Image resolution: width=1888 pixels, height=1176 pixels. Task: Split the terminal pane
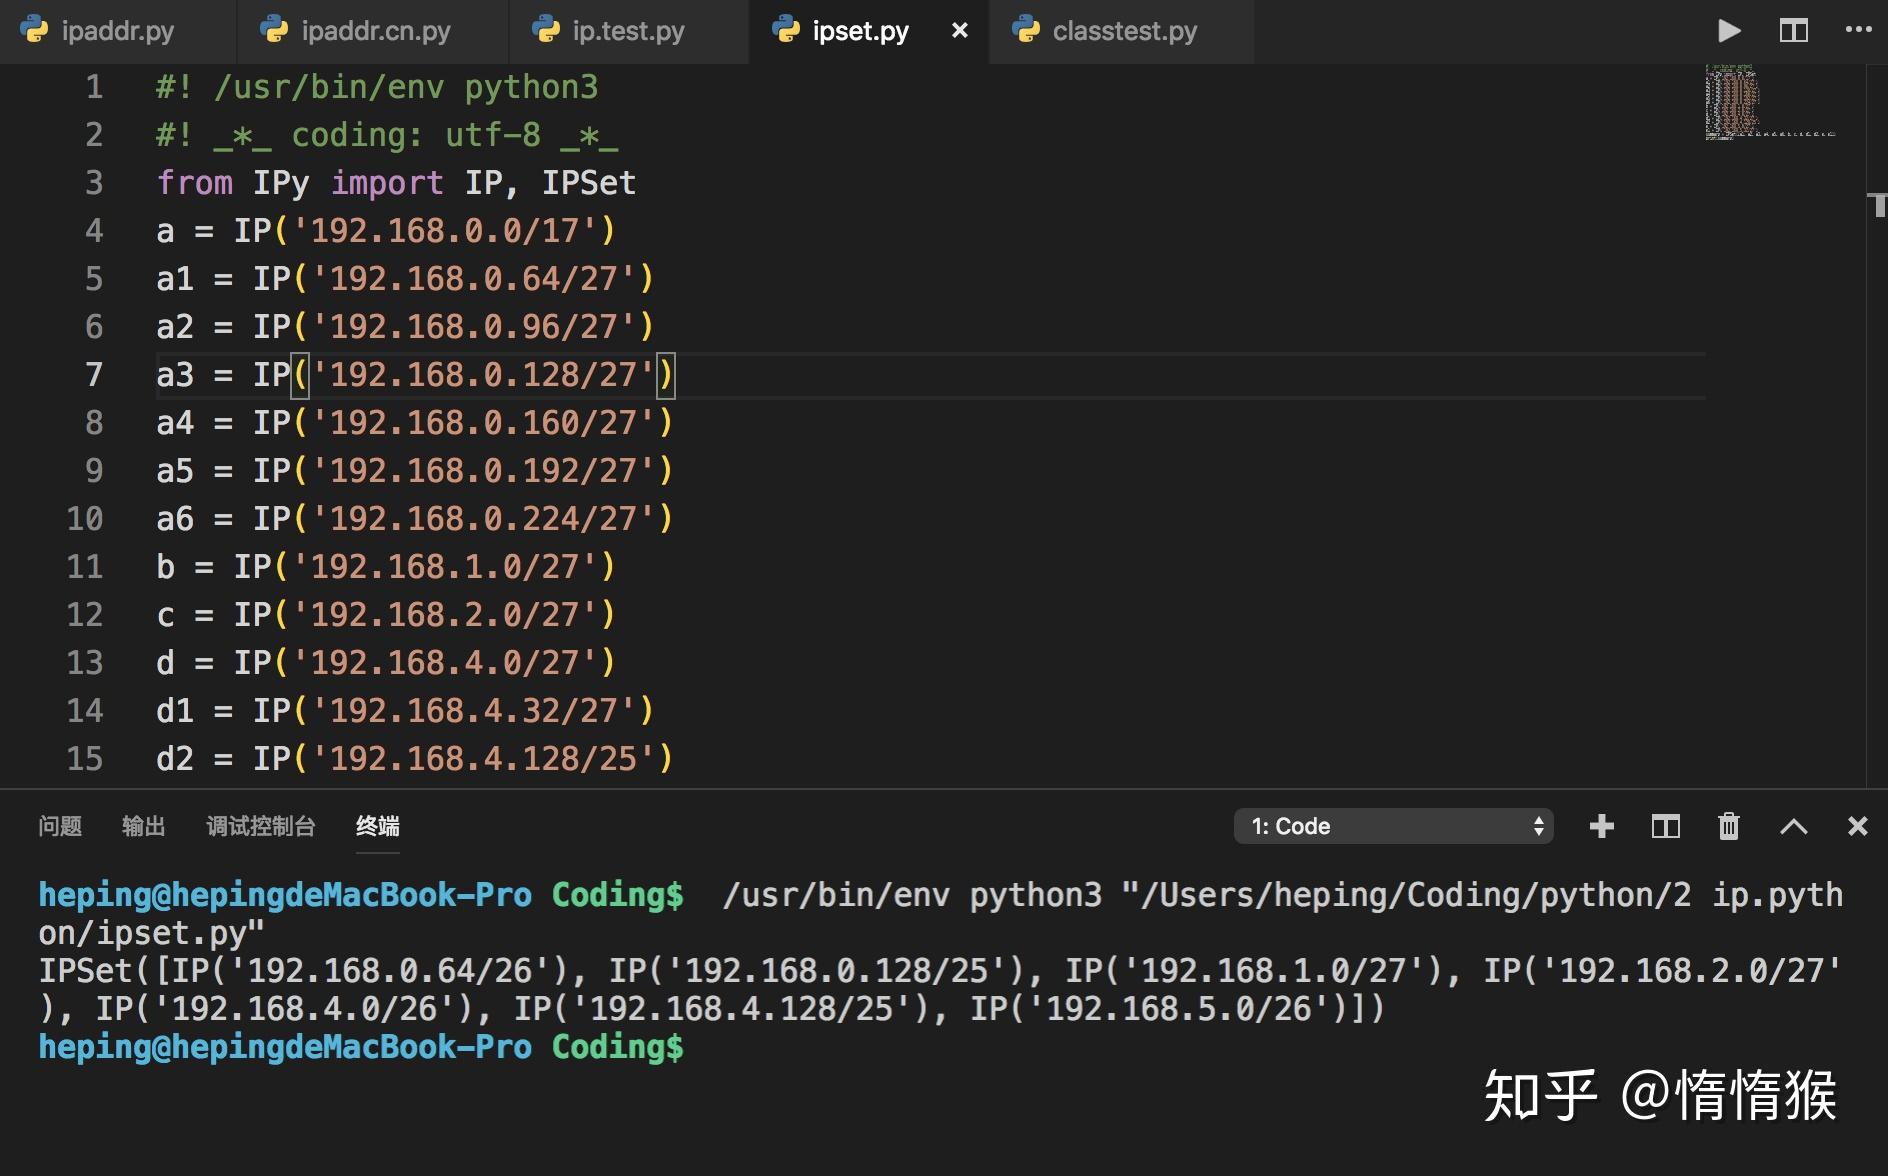[x=1666, y=826]
